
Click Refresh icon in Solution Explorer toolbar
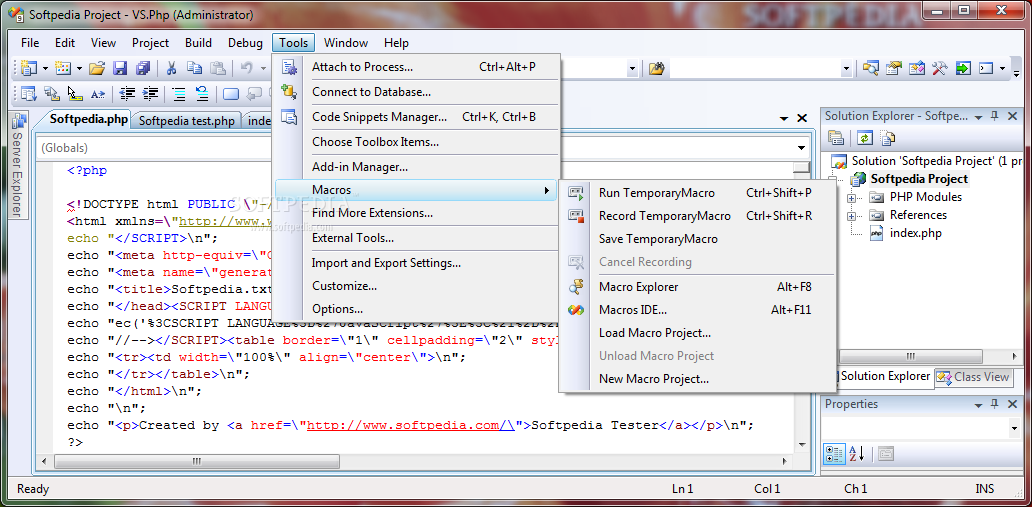tap(864, 138)
